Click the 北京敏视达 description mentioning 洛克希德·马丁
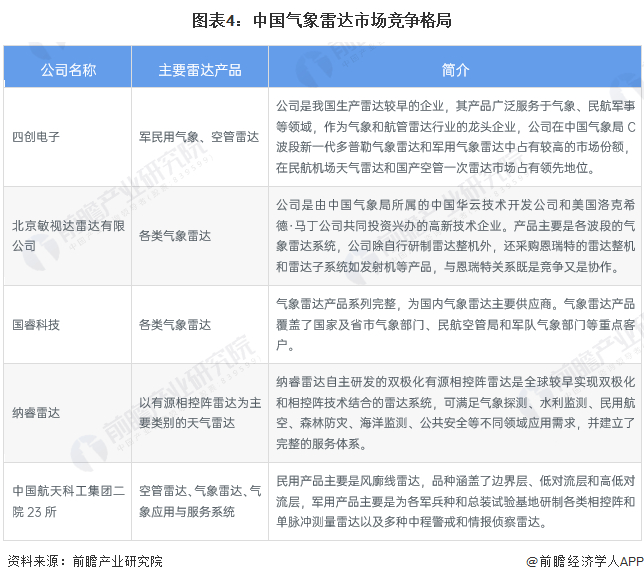The height and width of the screenshot is (582, 644). [455, 236]
